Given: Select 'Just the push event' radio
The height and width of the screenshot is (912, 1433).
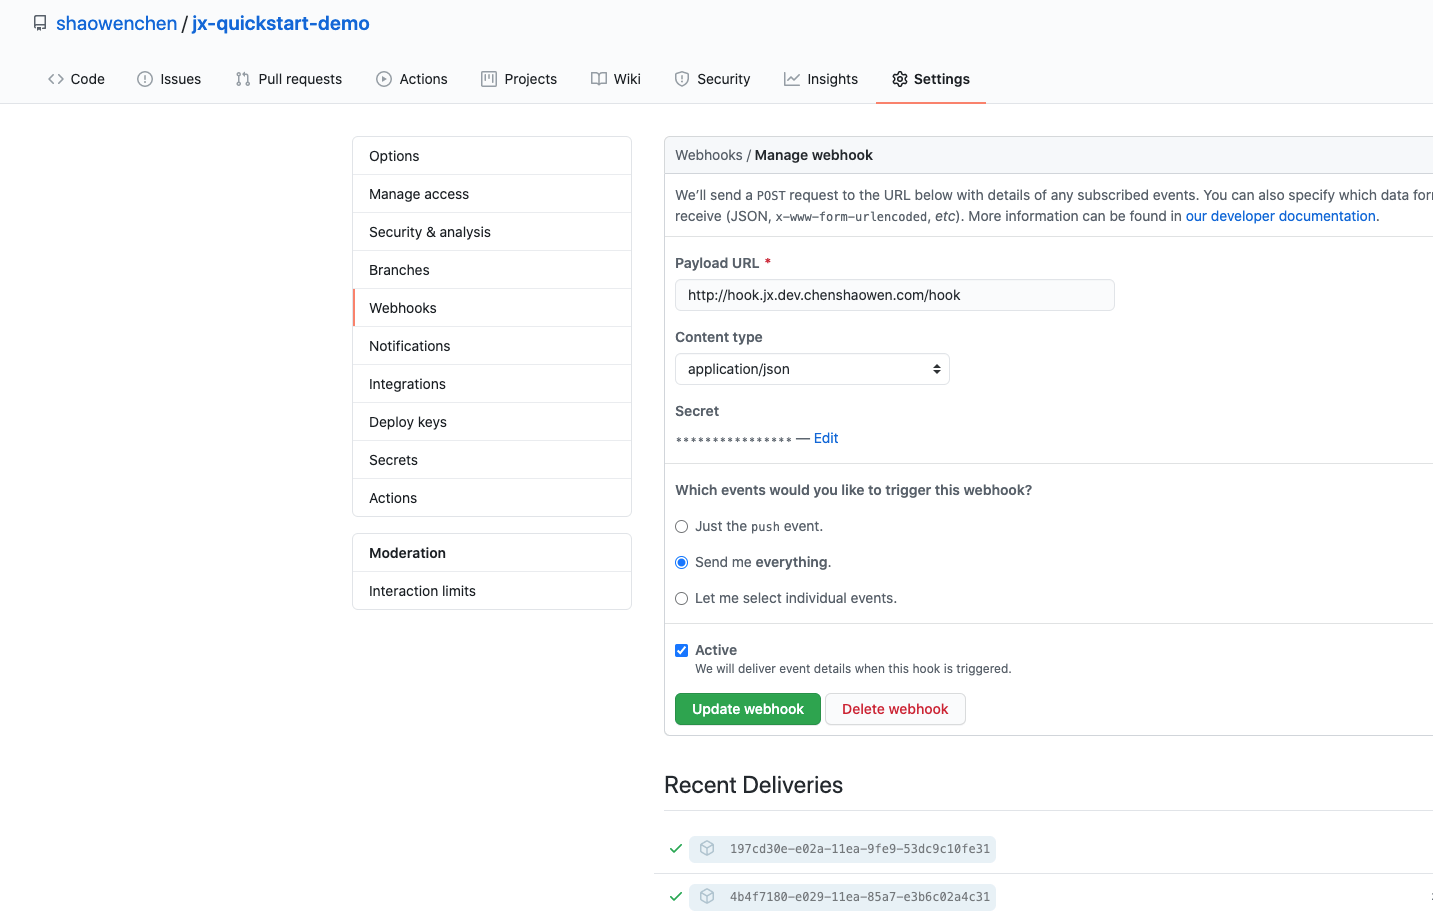Looking at the screenshot, I should (x=682, y=527).
